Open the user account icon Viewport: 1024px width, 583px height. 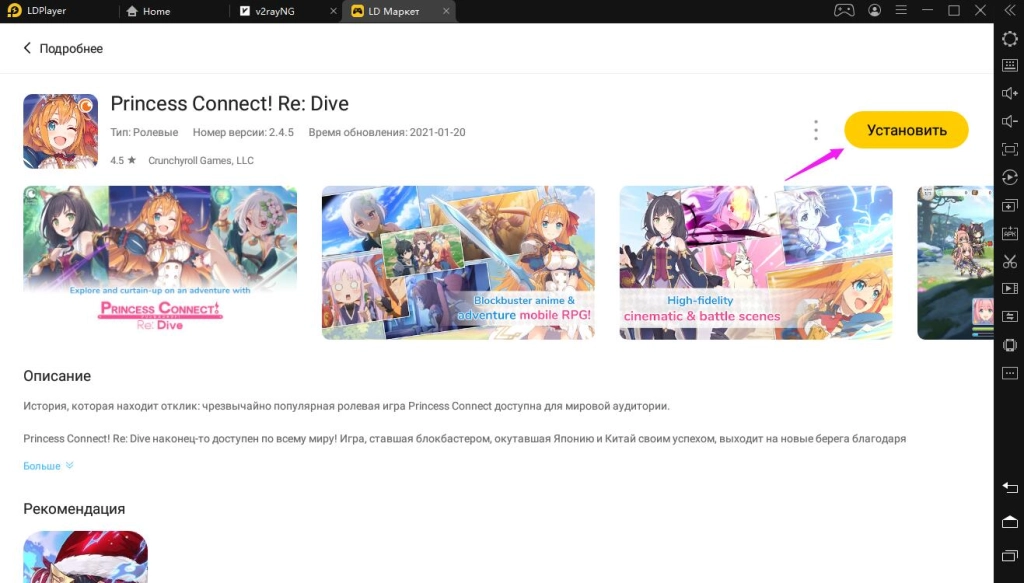(x=874, y=11)
